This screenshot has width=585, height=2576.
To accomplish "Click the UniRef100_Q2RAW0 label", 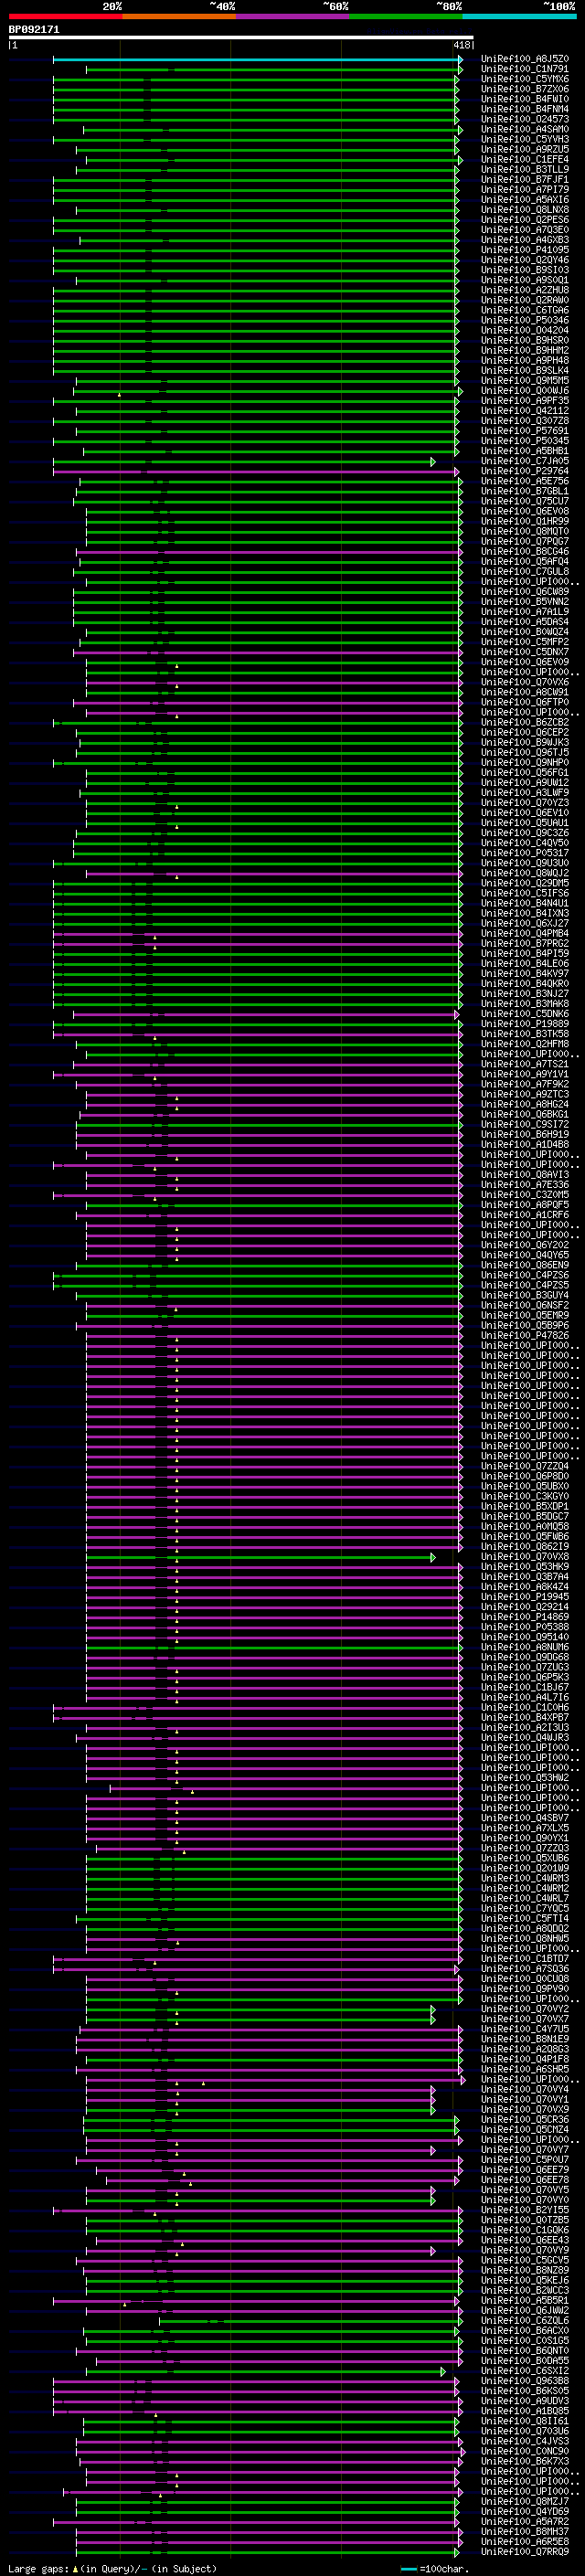I will (x=524, y=300).
